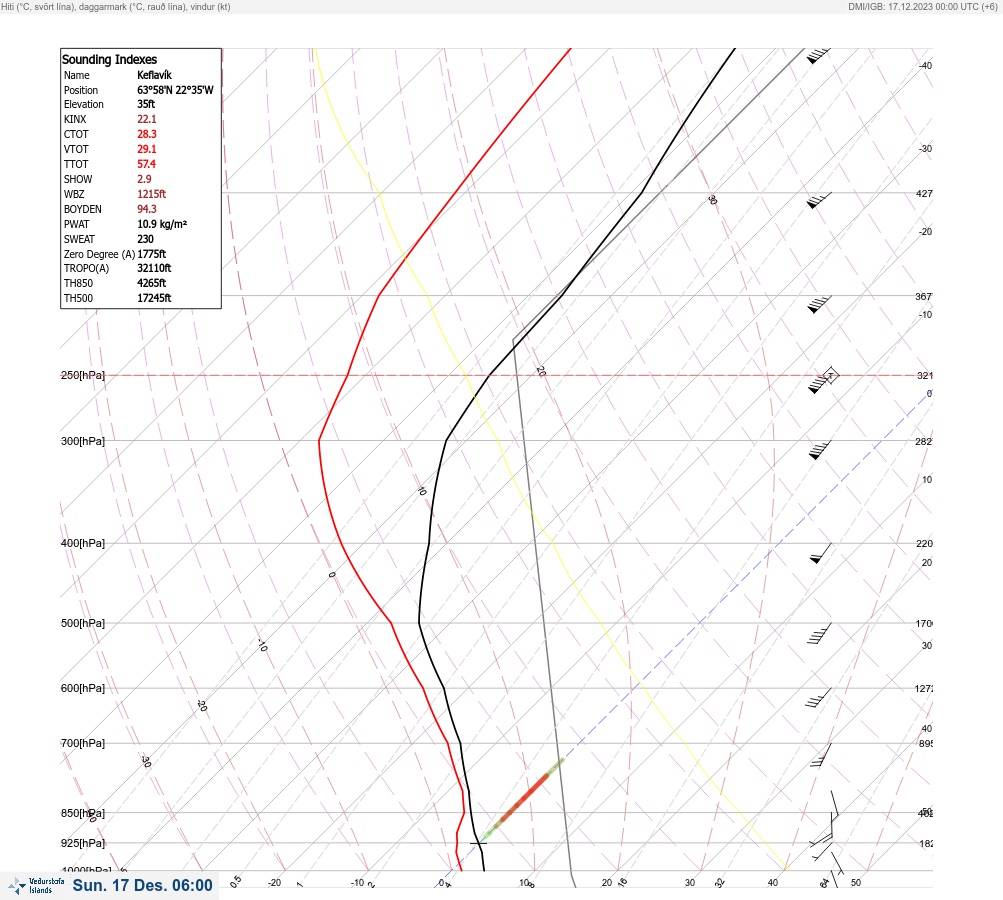Click the chart legend text at top-left
Viewport: 1003px width, 900px height.
116,6
